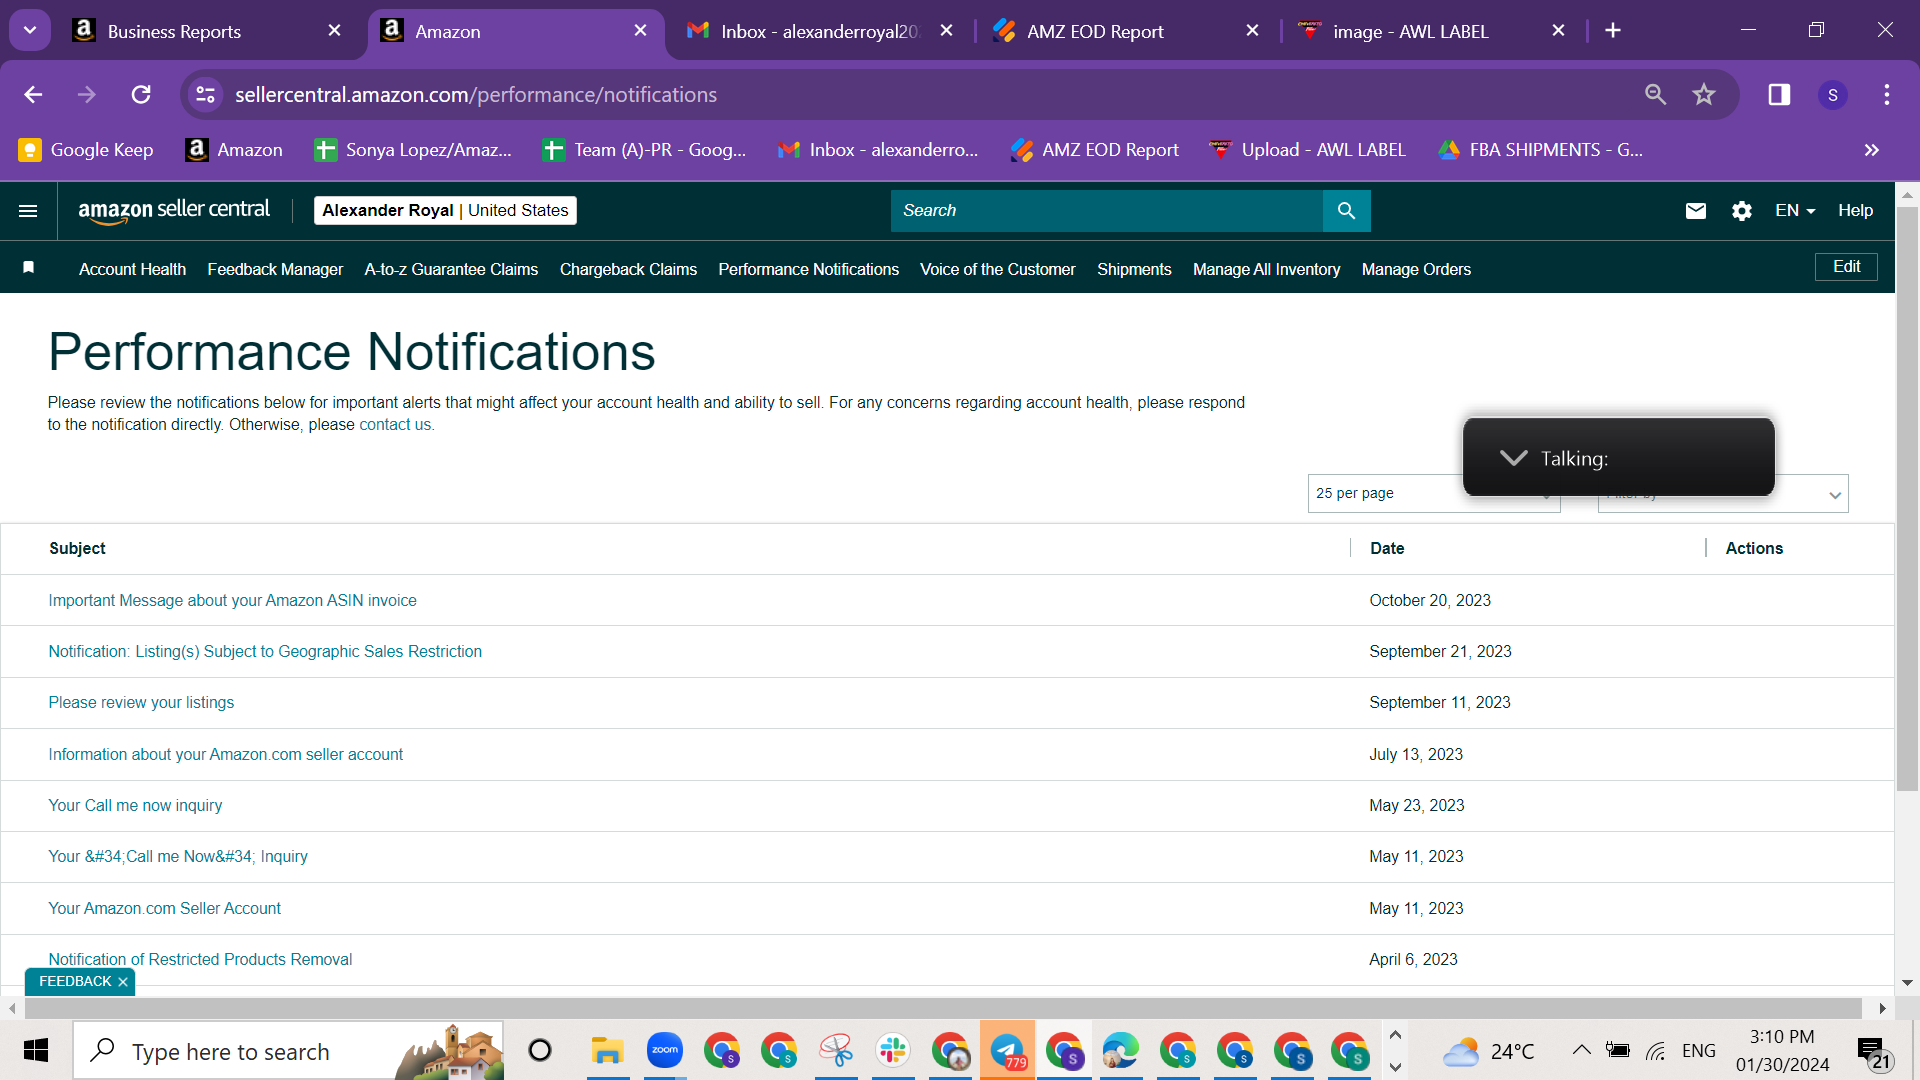The width and height of the screenshot is (1920, 1080).
Task: Click the browser address bar
Action: [x=930, y=95]
